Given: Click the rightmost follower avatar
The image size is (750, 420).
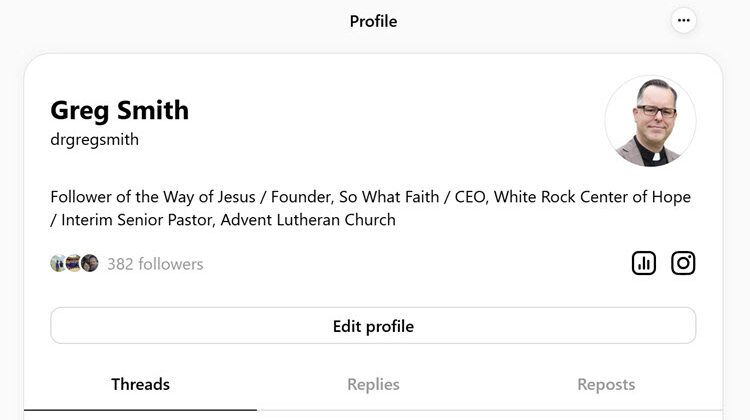Looking at the screenshot, I should tap(90, 264).
